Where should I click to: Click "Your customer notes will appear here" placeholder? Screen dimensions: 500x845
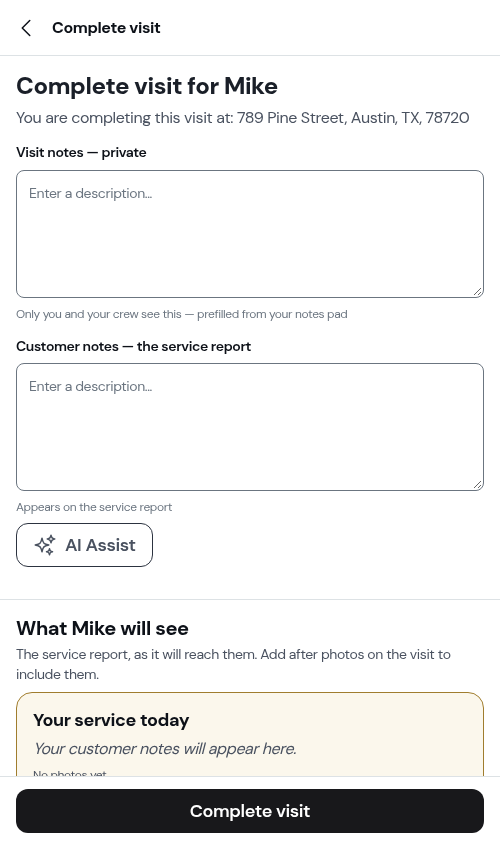(x=165, y=749)
